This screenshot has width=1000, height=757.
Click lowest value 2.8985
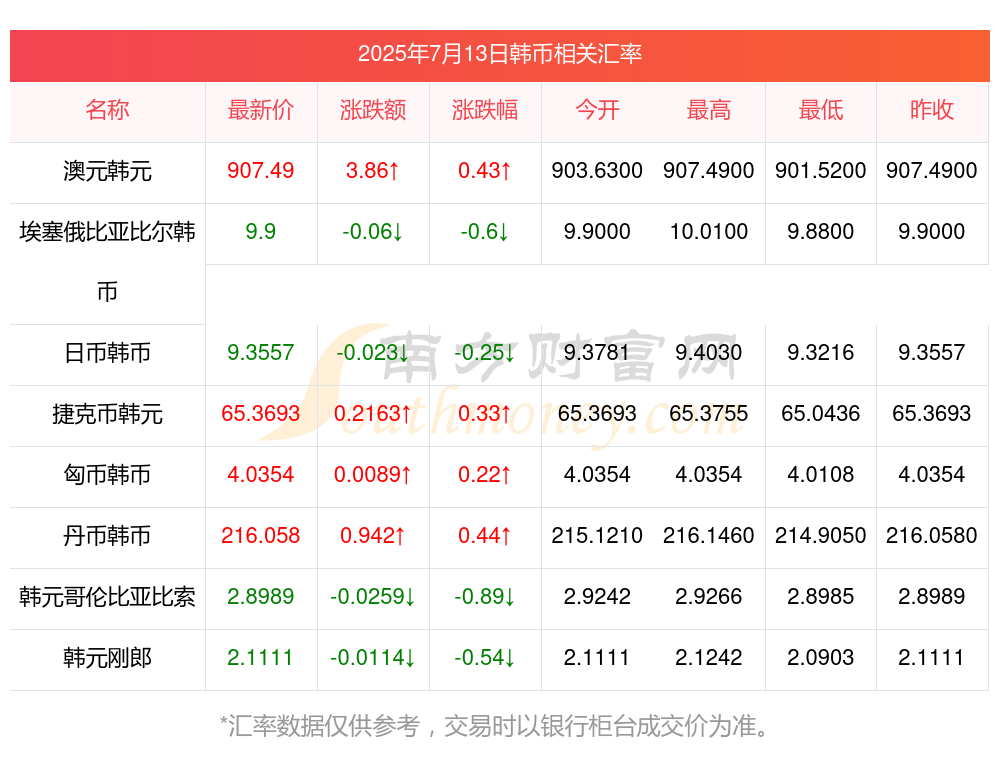click(821, 597)
